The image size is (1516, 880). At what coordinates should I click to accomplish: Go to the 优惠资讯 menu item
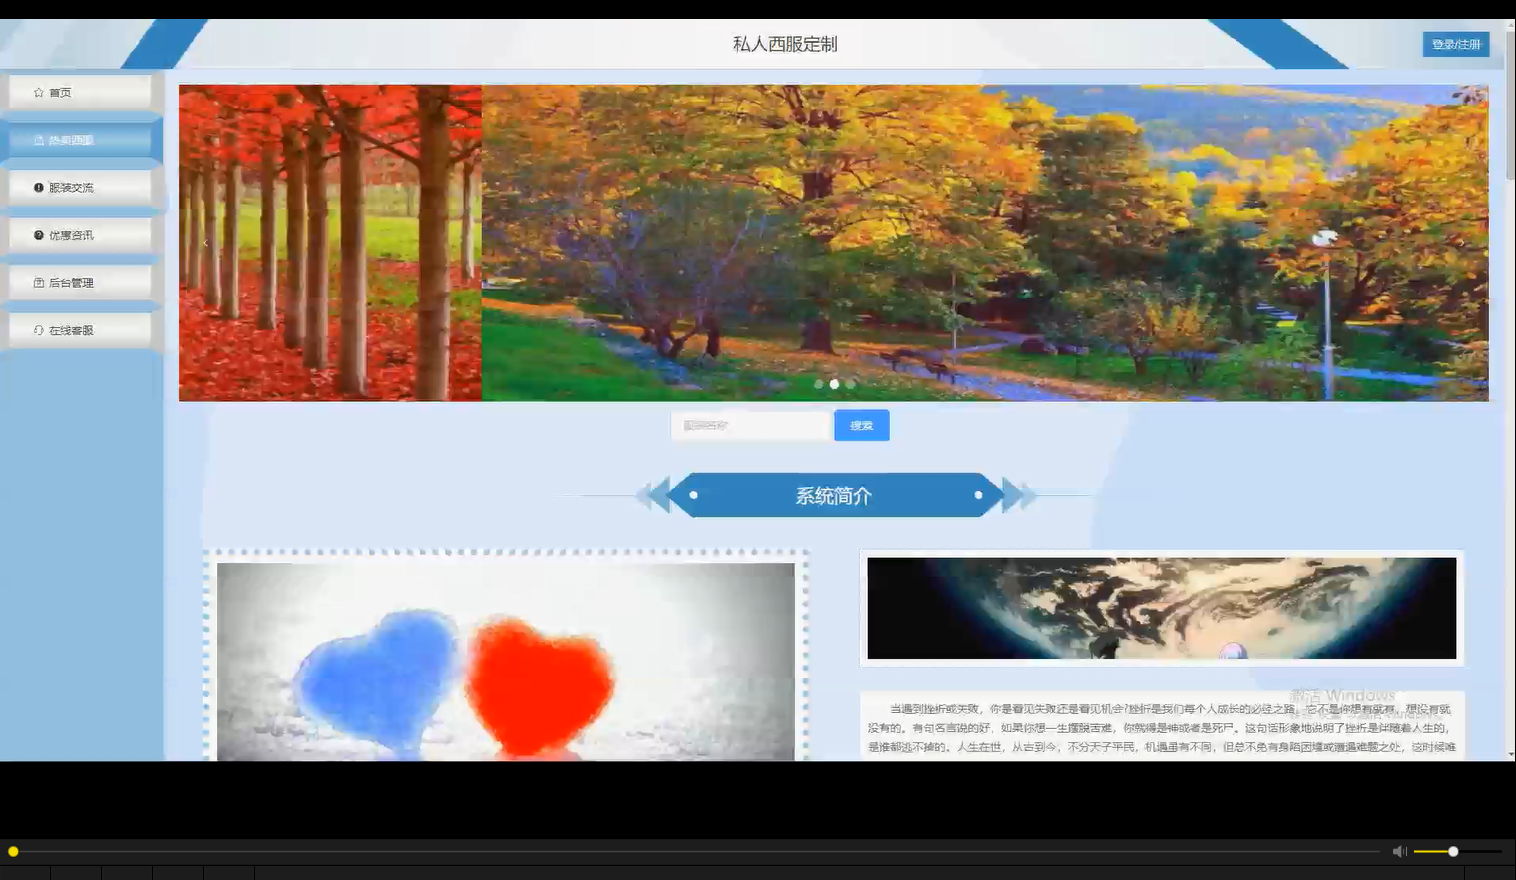click(x=80, y=236)
